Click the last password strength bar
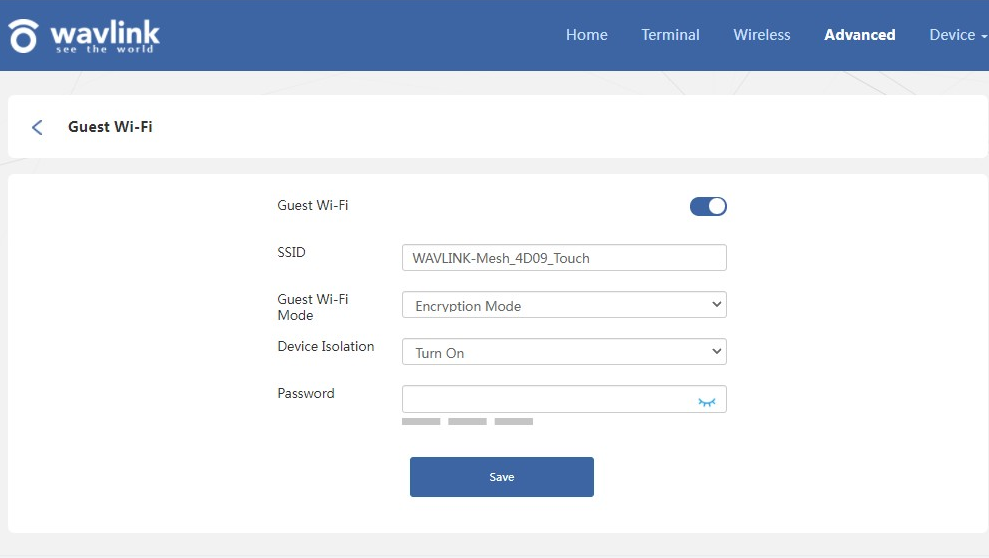 click(514, 422)
